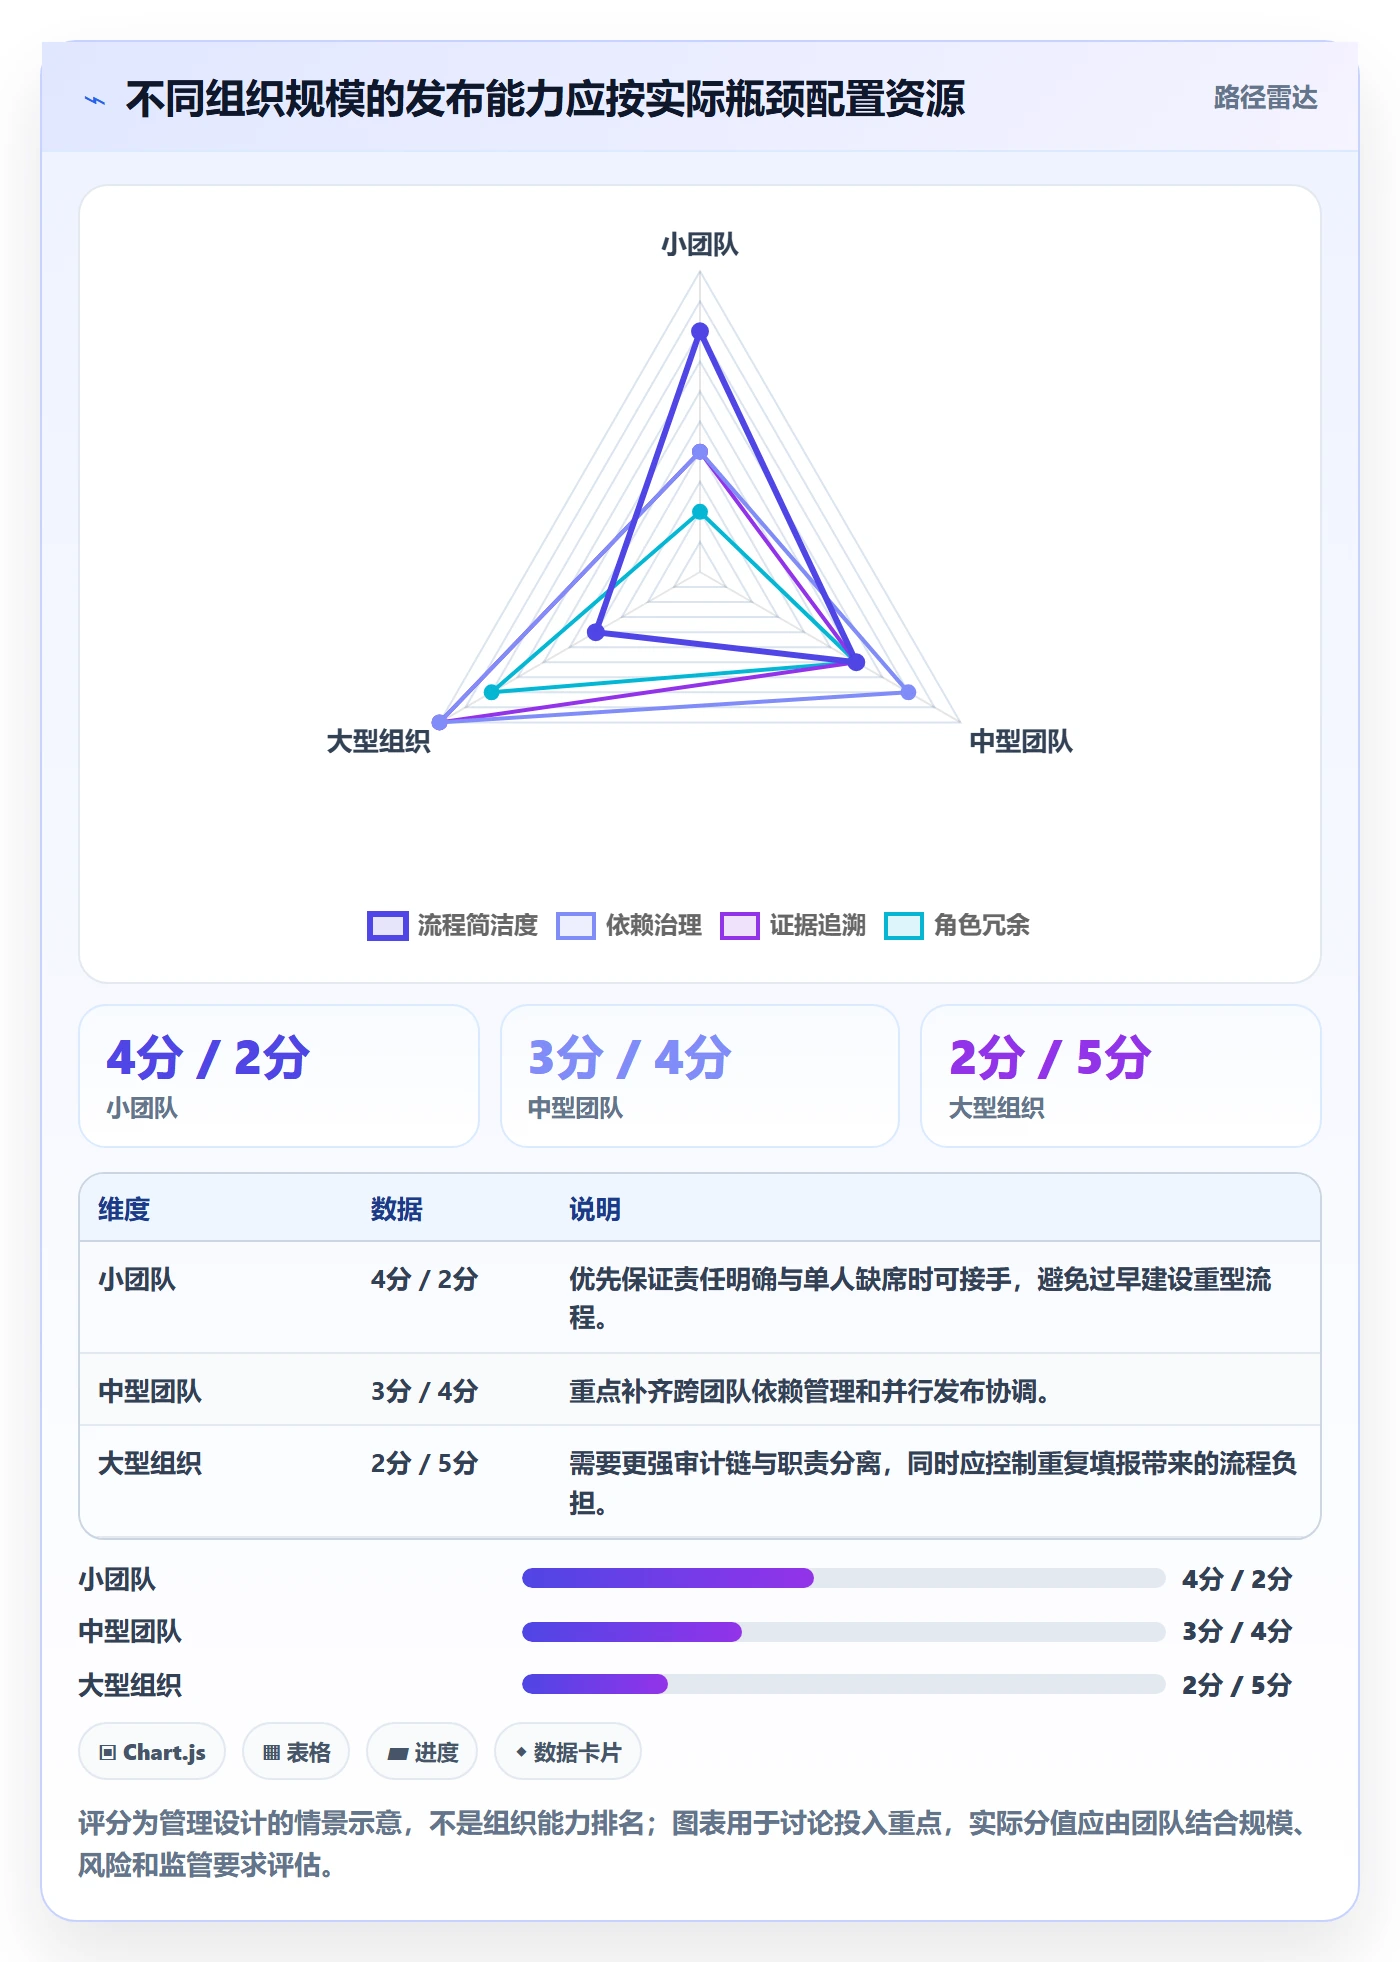This screenshot has width=1400, height=1962.
Task: Click the 角色冗余 legend label
Action: [x=981, y=925]
